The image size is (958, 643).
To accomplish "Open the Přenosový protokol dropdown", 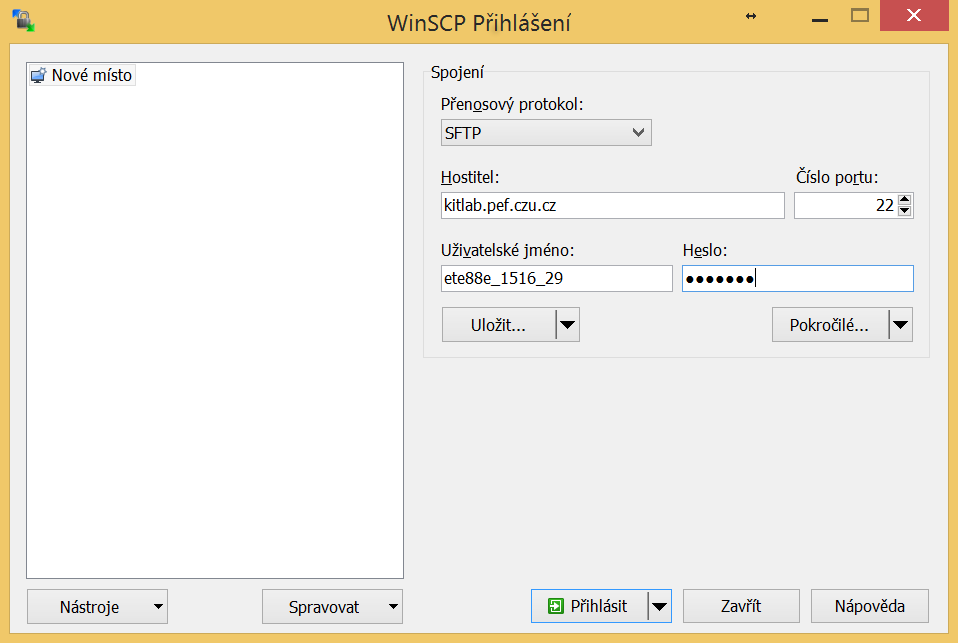I will (x=638, y=132).
